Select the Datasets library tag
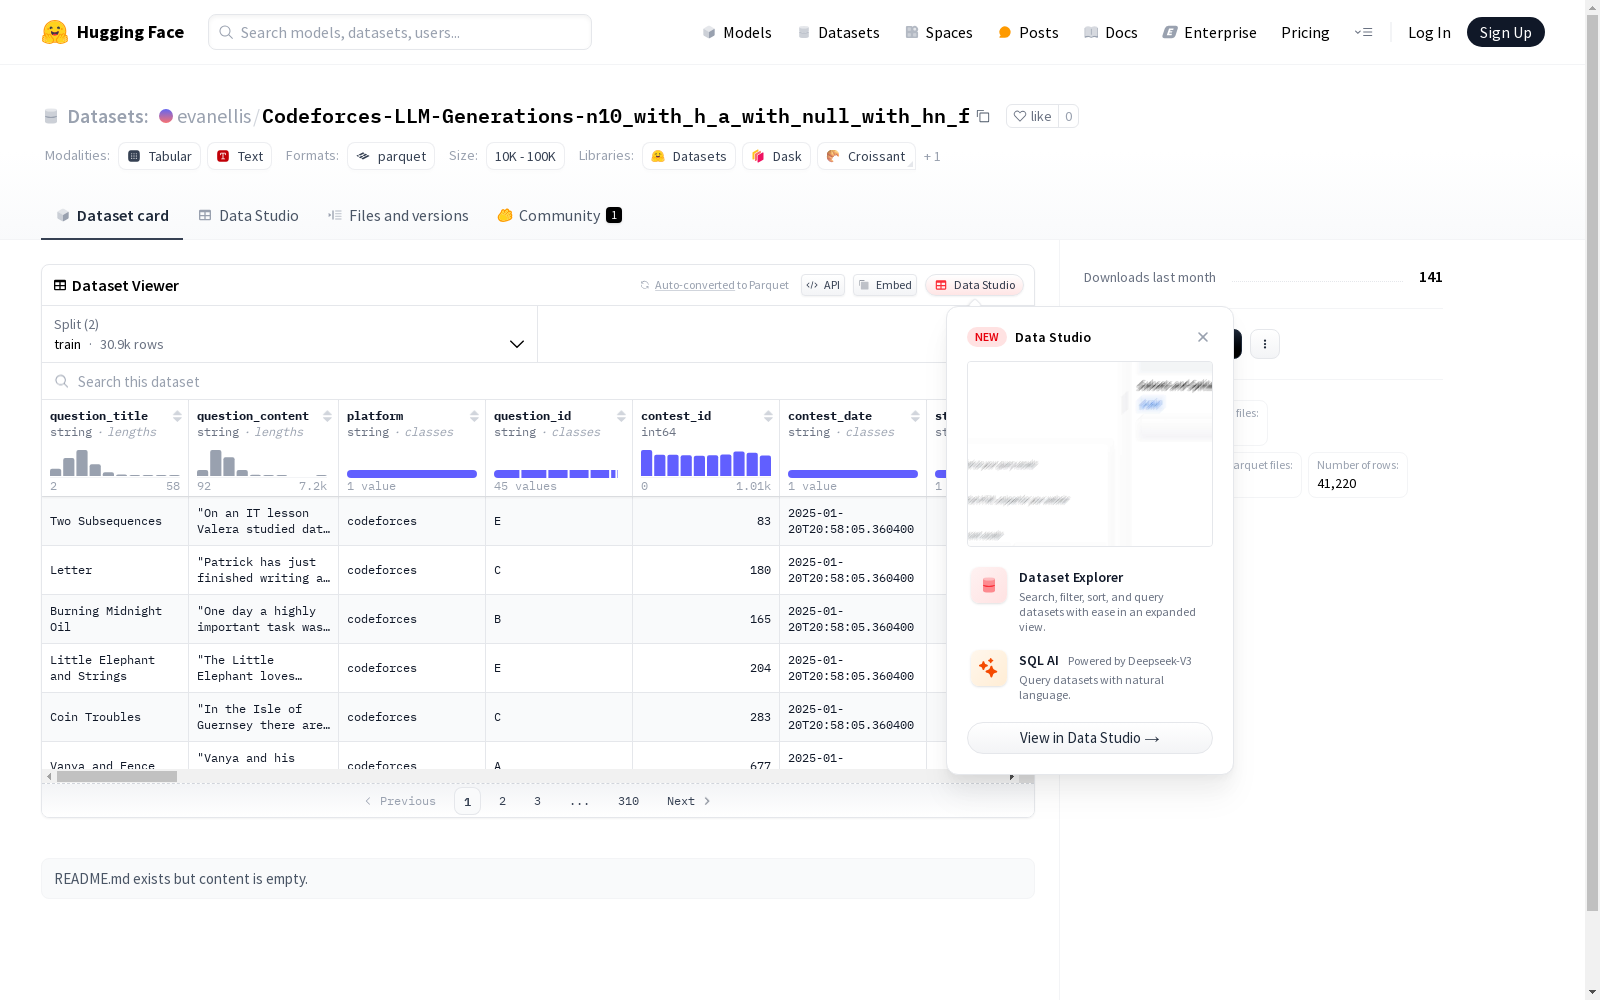Screen dimensions: 1600x1000 point(689,156)
